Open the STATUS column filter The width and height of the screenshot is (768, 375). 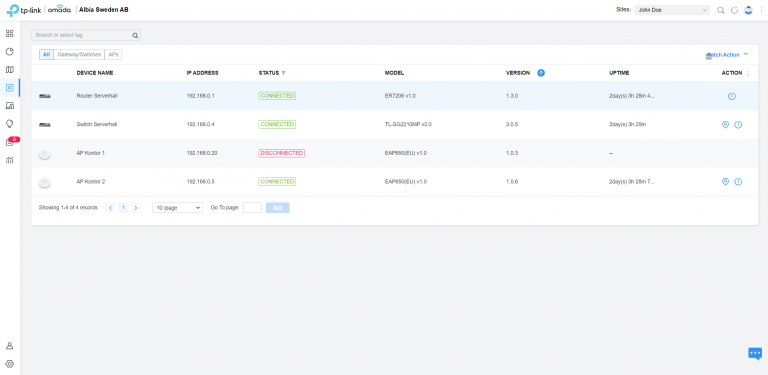coord(284,73)
